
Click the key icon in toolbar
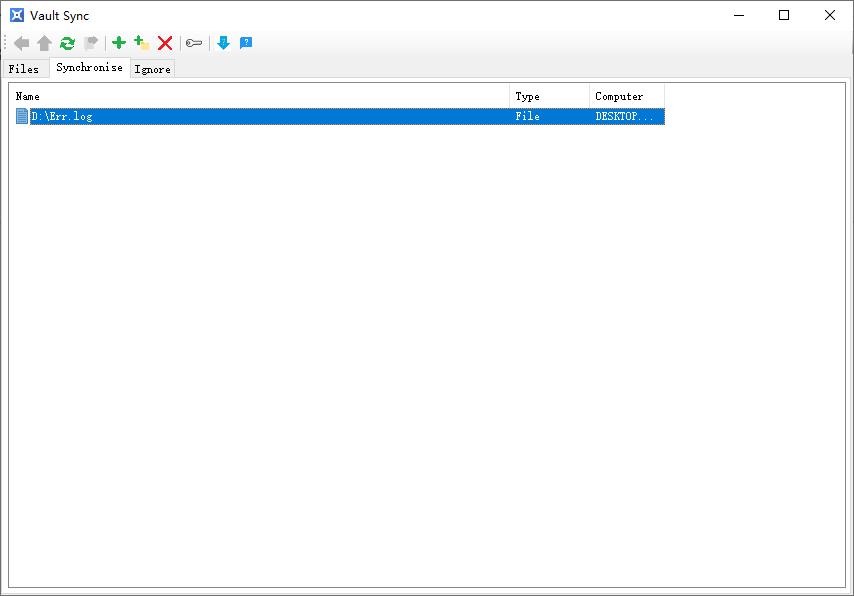pyautogui.click(x=194, y=43)
